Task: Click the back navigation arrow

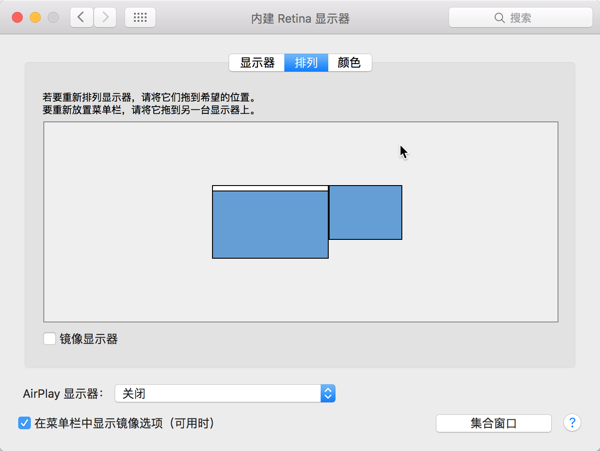Action: pos(81,18)
